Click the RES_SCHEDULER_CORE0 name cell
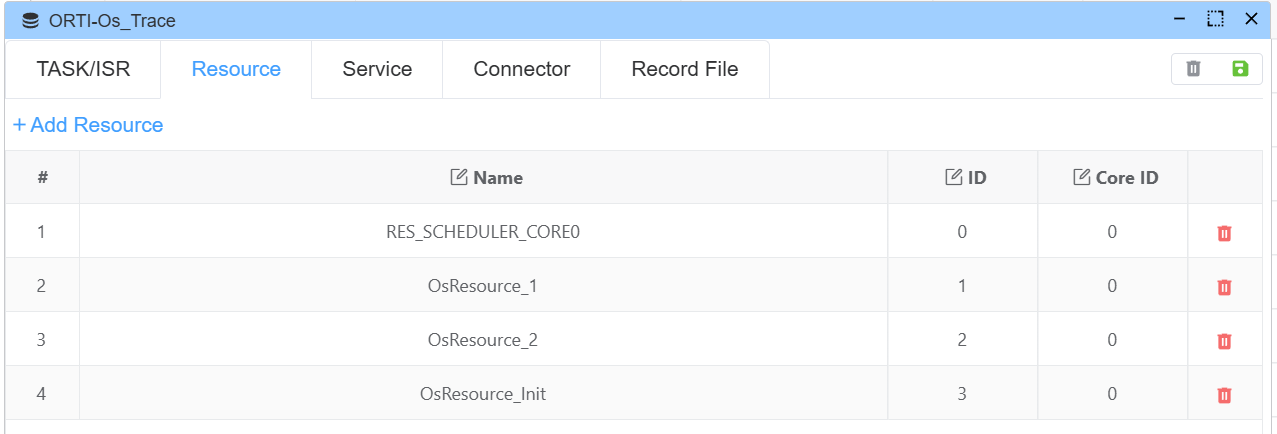The width and height of the screenshot is (1277, 434). [483, 232]
